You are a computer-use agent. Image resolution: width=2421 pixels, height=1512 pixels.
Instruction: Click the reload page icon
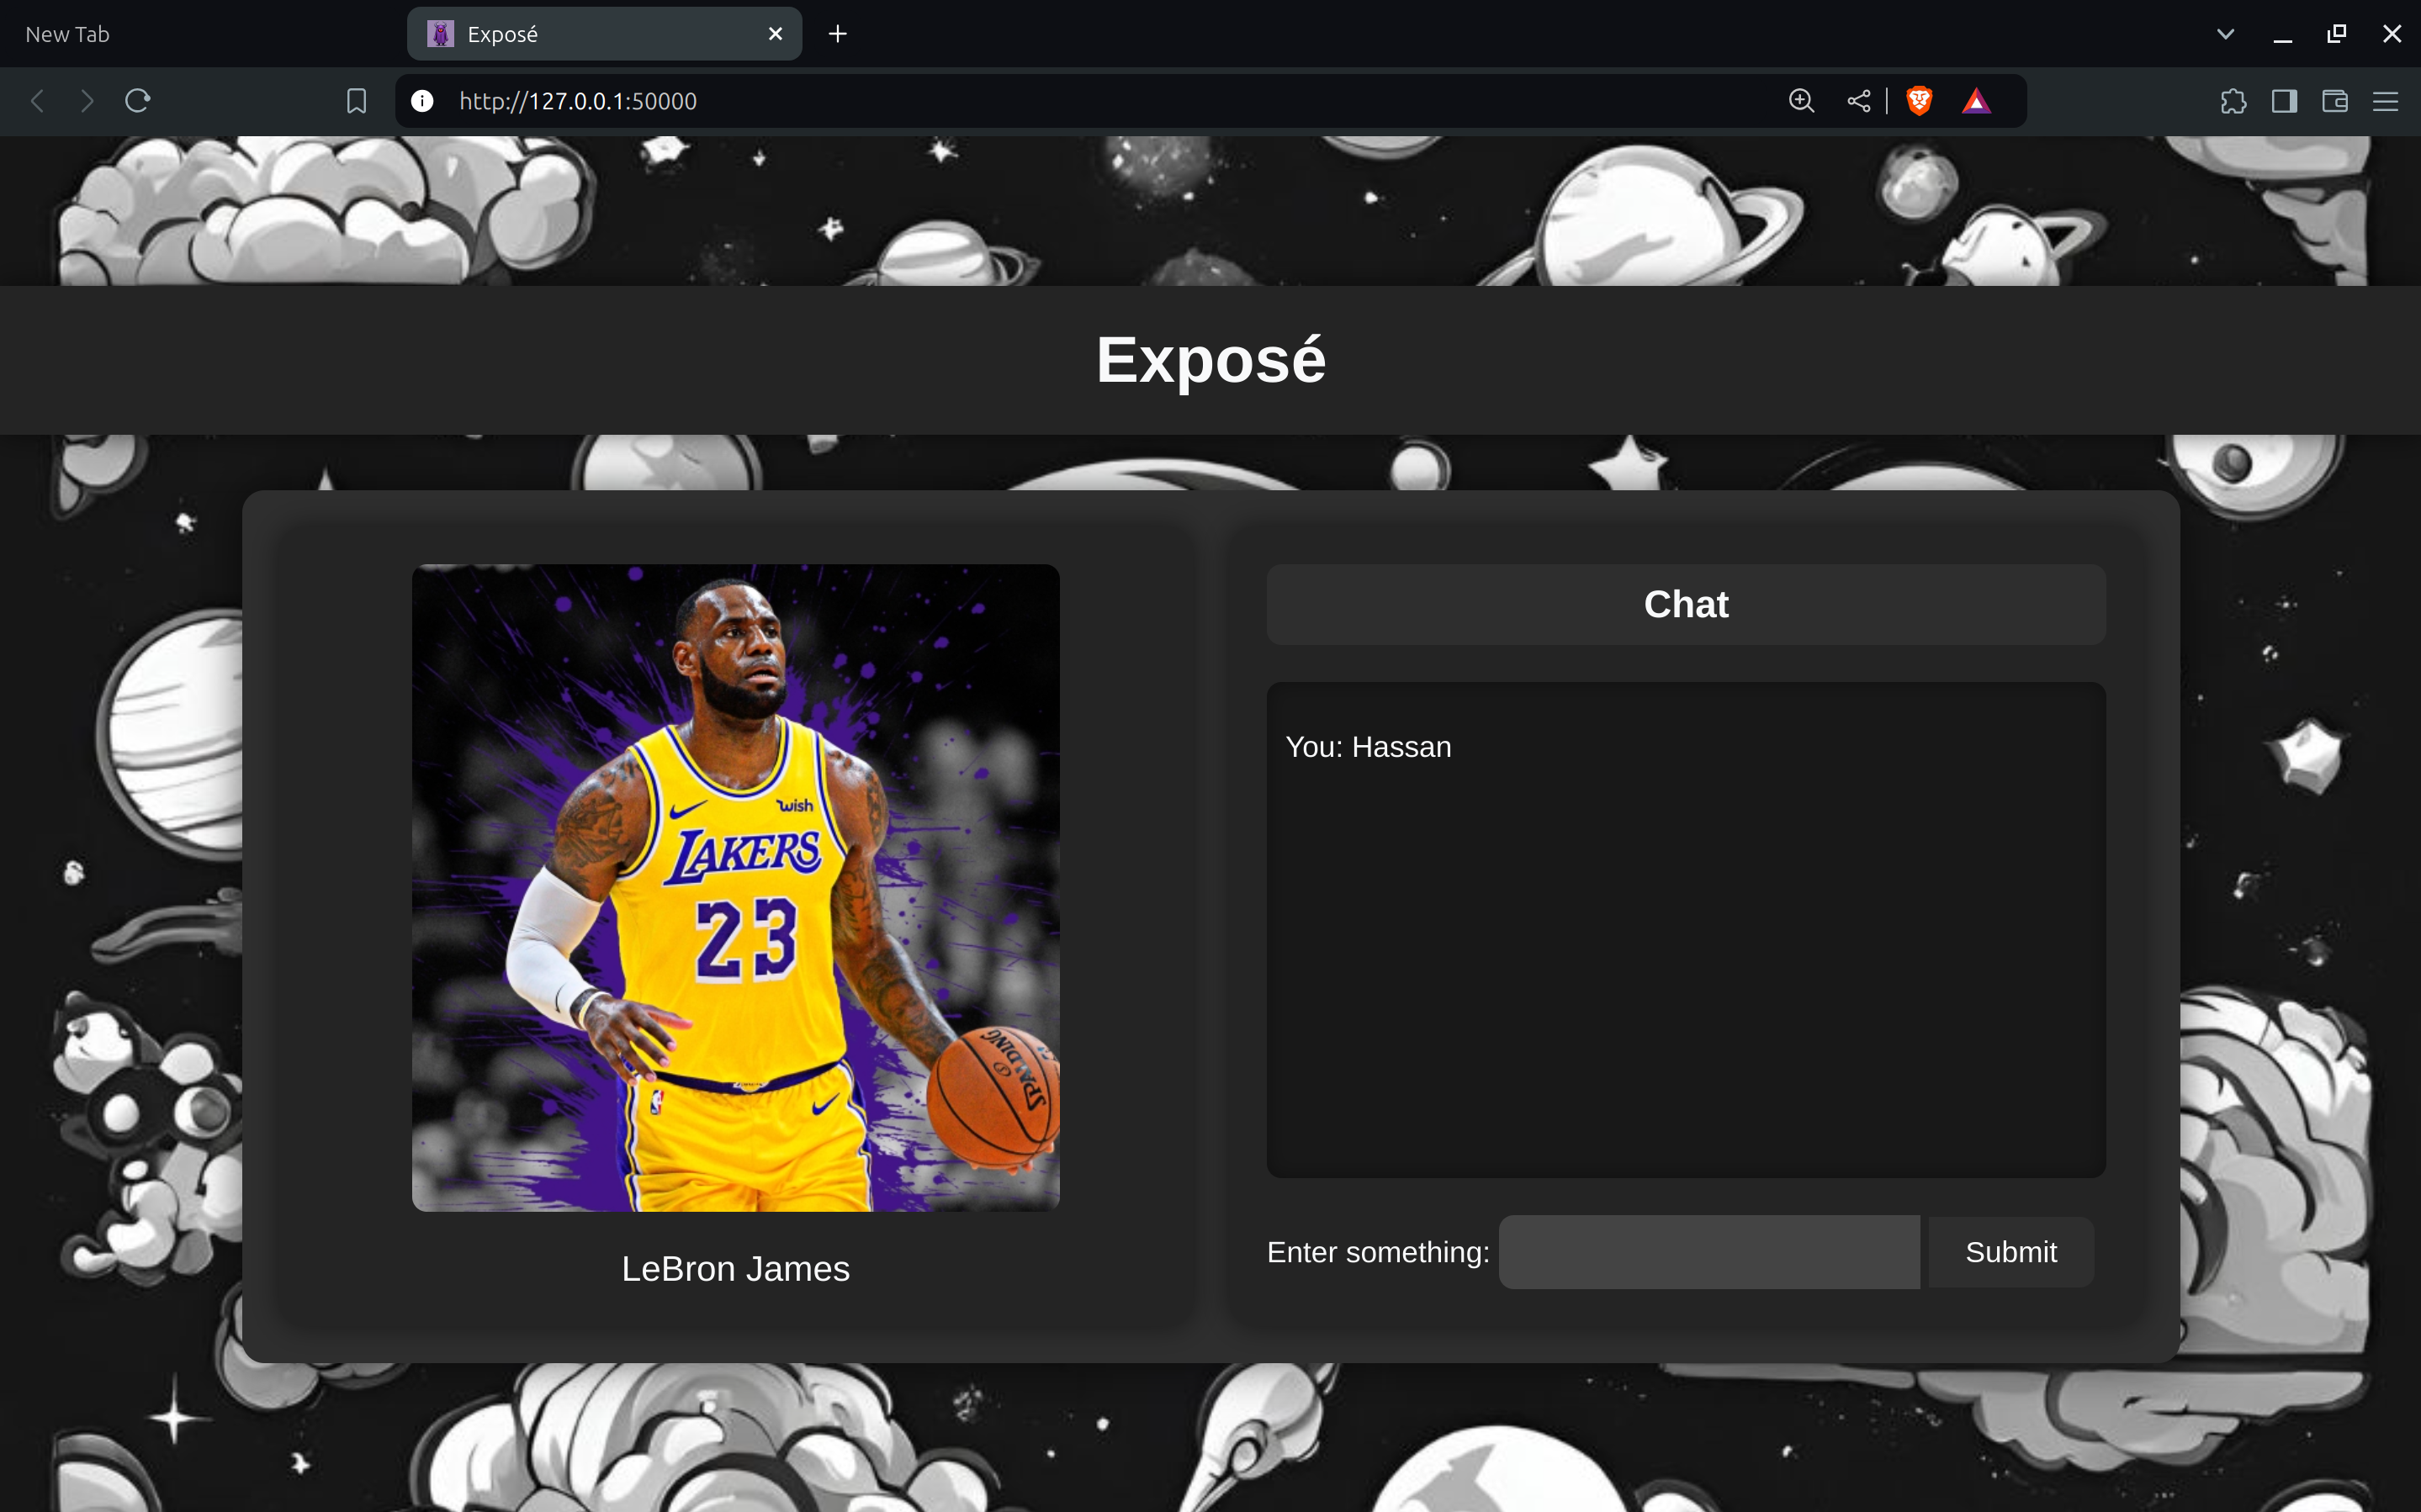point(138,101)
